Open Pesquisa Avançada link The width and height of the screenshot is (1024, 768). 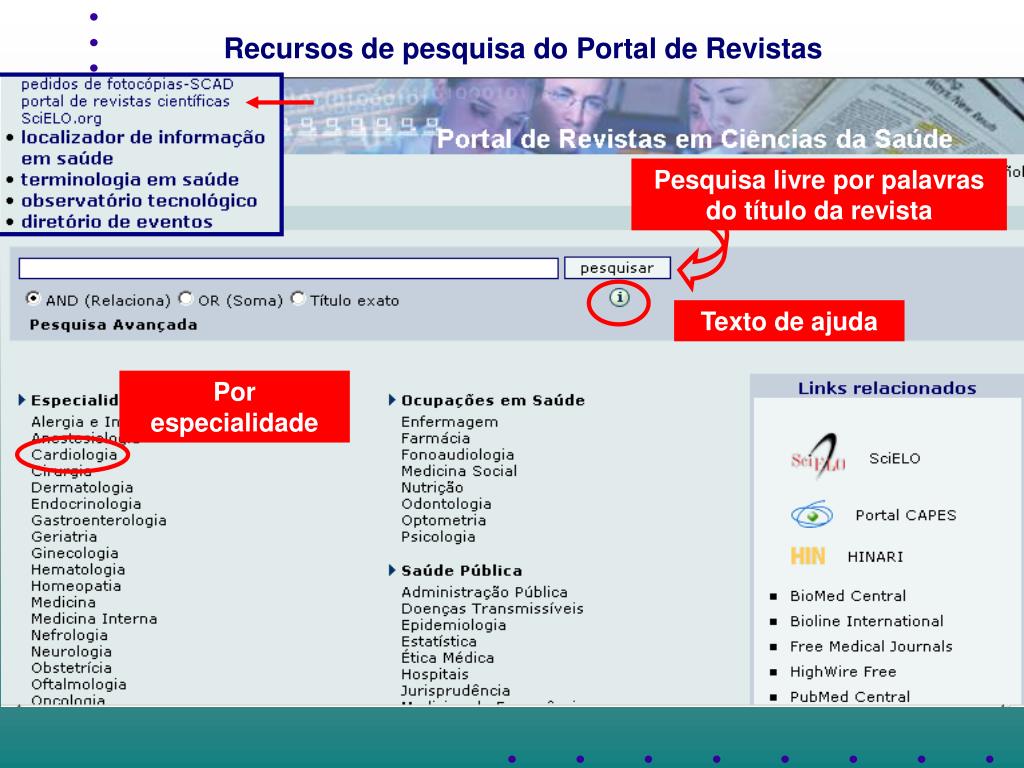(x=113, y=325)
